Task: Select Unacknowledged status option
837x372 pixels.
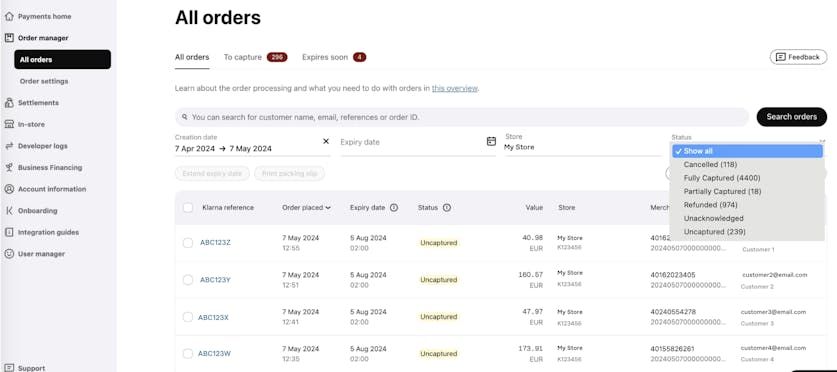Action: [x=747, y=218]
